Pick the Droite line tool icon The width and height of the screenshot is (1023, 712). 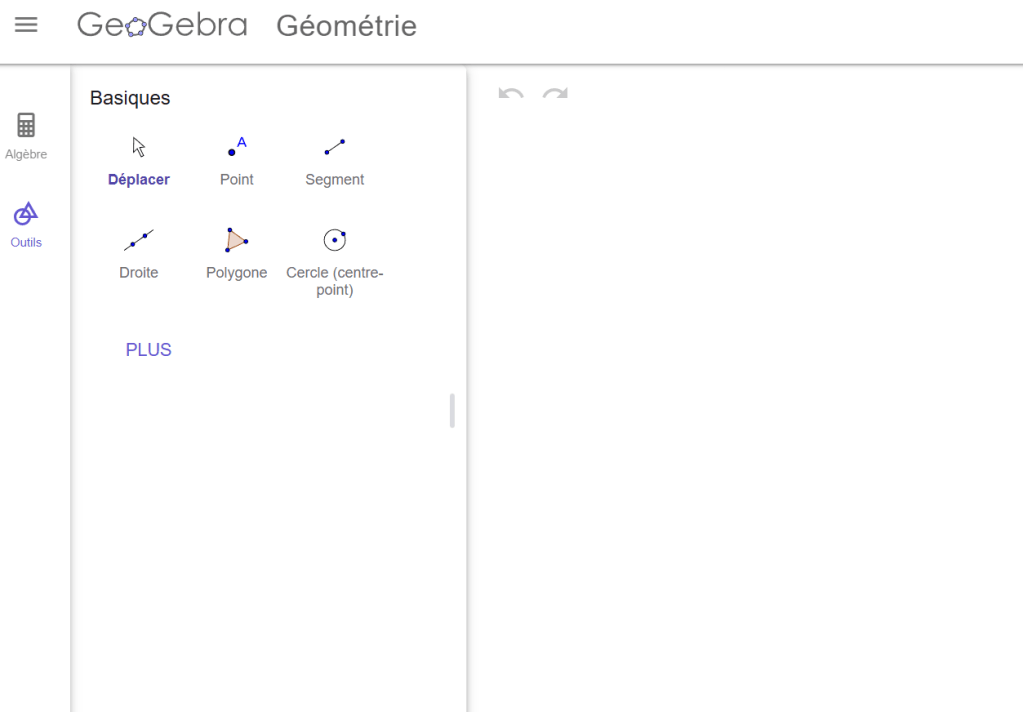pyautogui.click(x=139, y=240)
